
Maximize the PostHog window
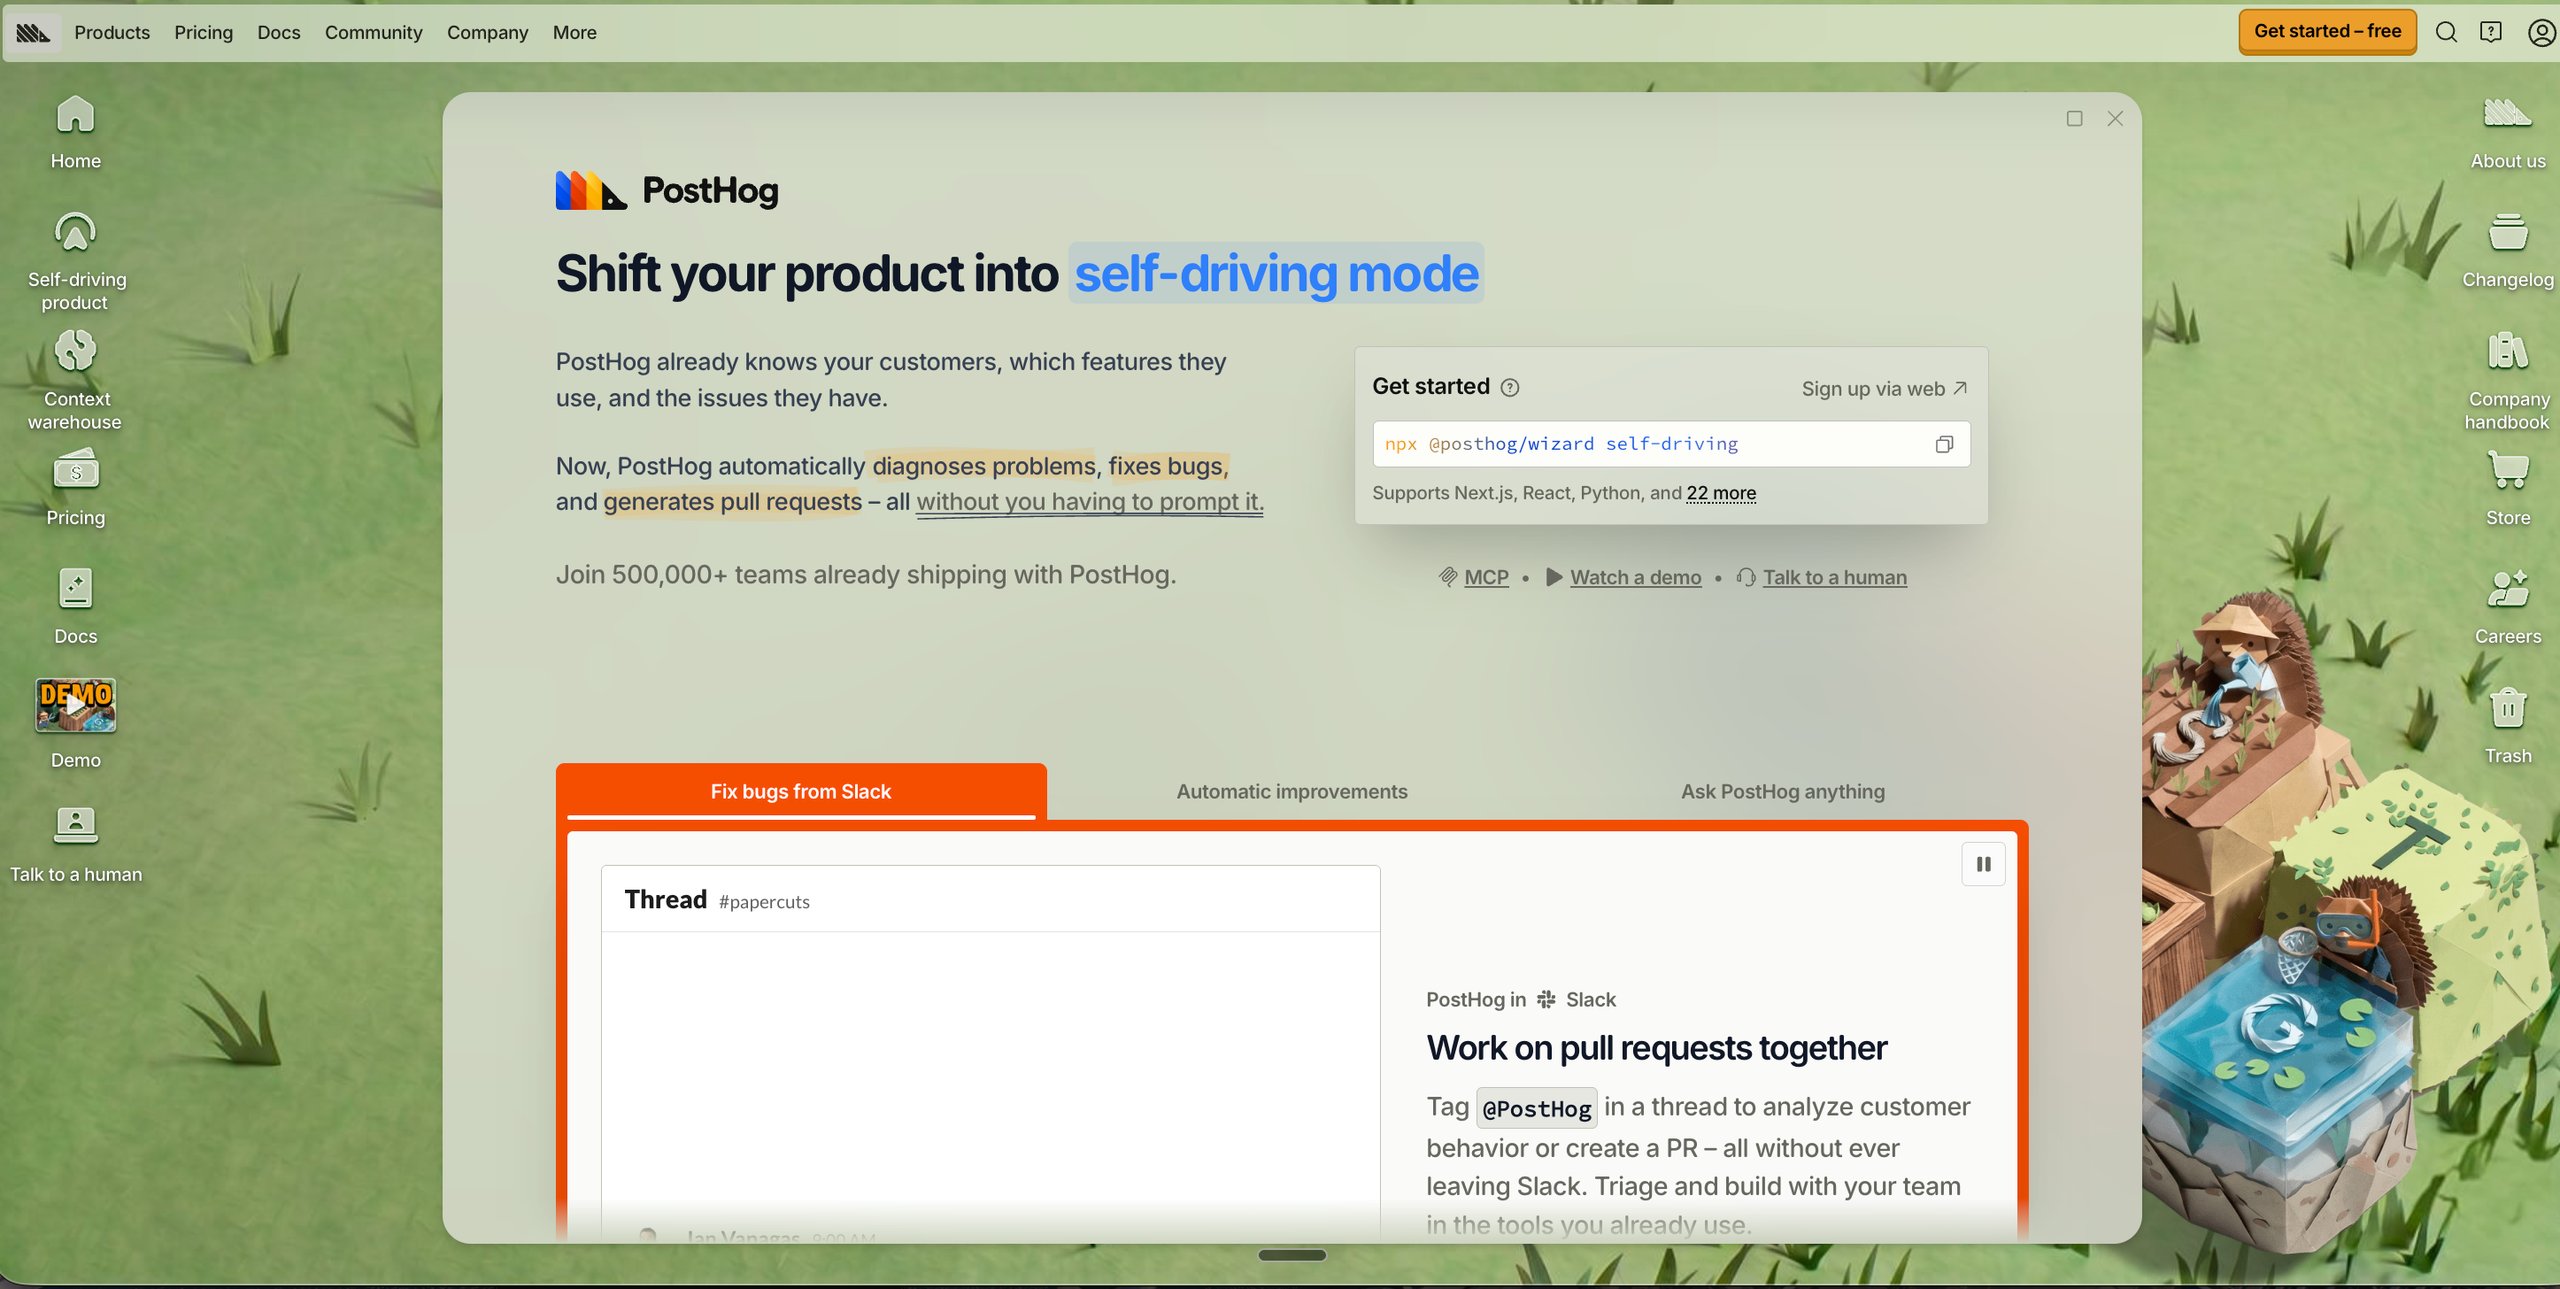pos(2074,119)
